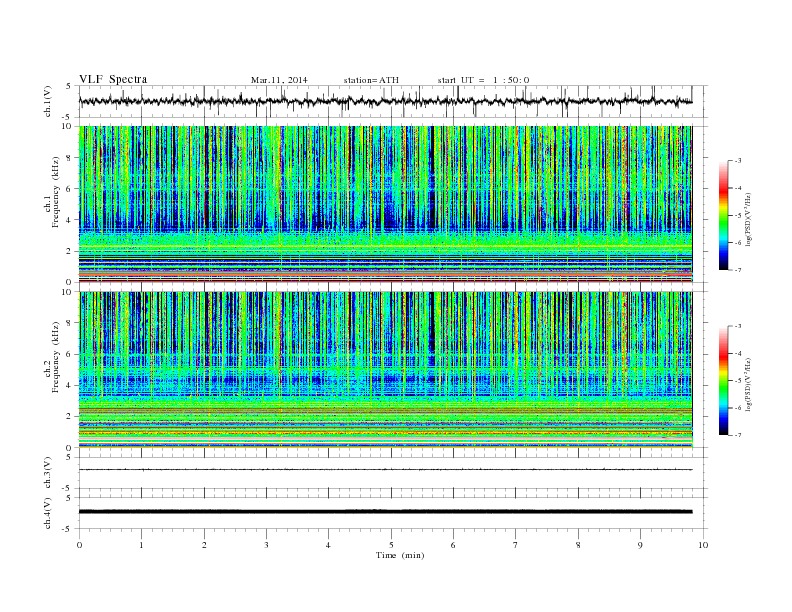Viewport: 792px width, 612px height.
Task: Click the x-axis tick label "2"
Action: (204, 545)
